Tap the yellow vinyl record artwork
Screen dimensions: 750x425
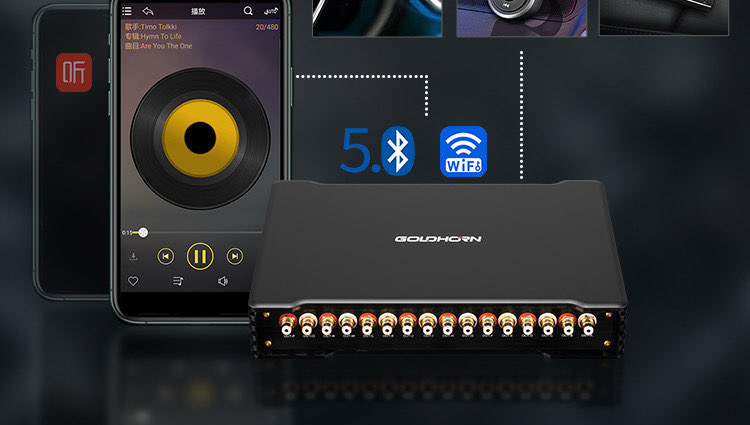tap(200, 138)
